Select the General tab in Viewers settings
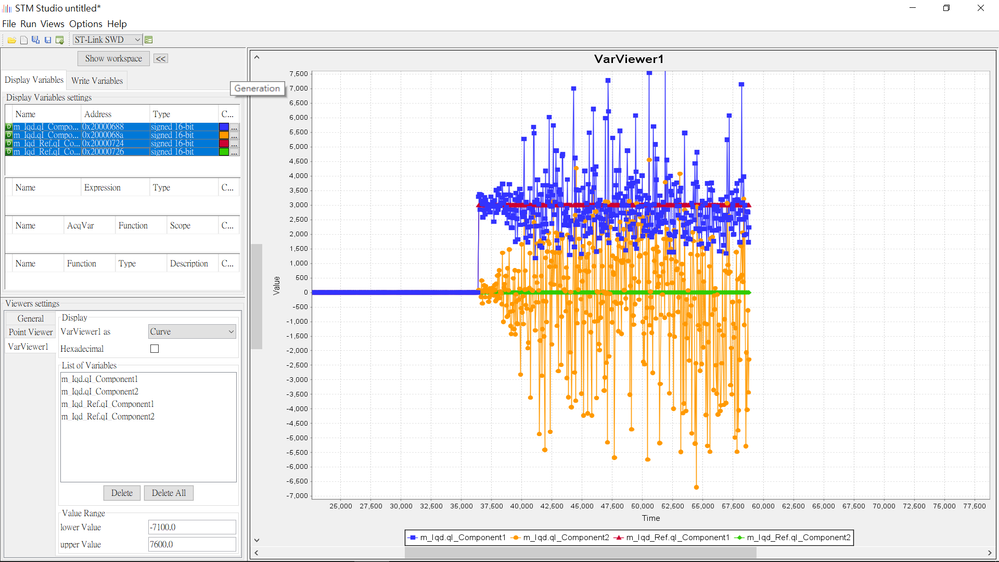Image resolution: width=999 pixels, height=562 pixels. (31, 319)
